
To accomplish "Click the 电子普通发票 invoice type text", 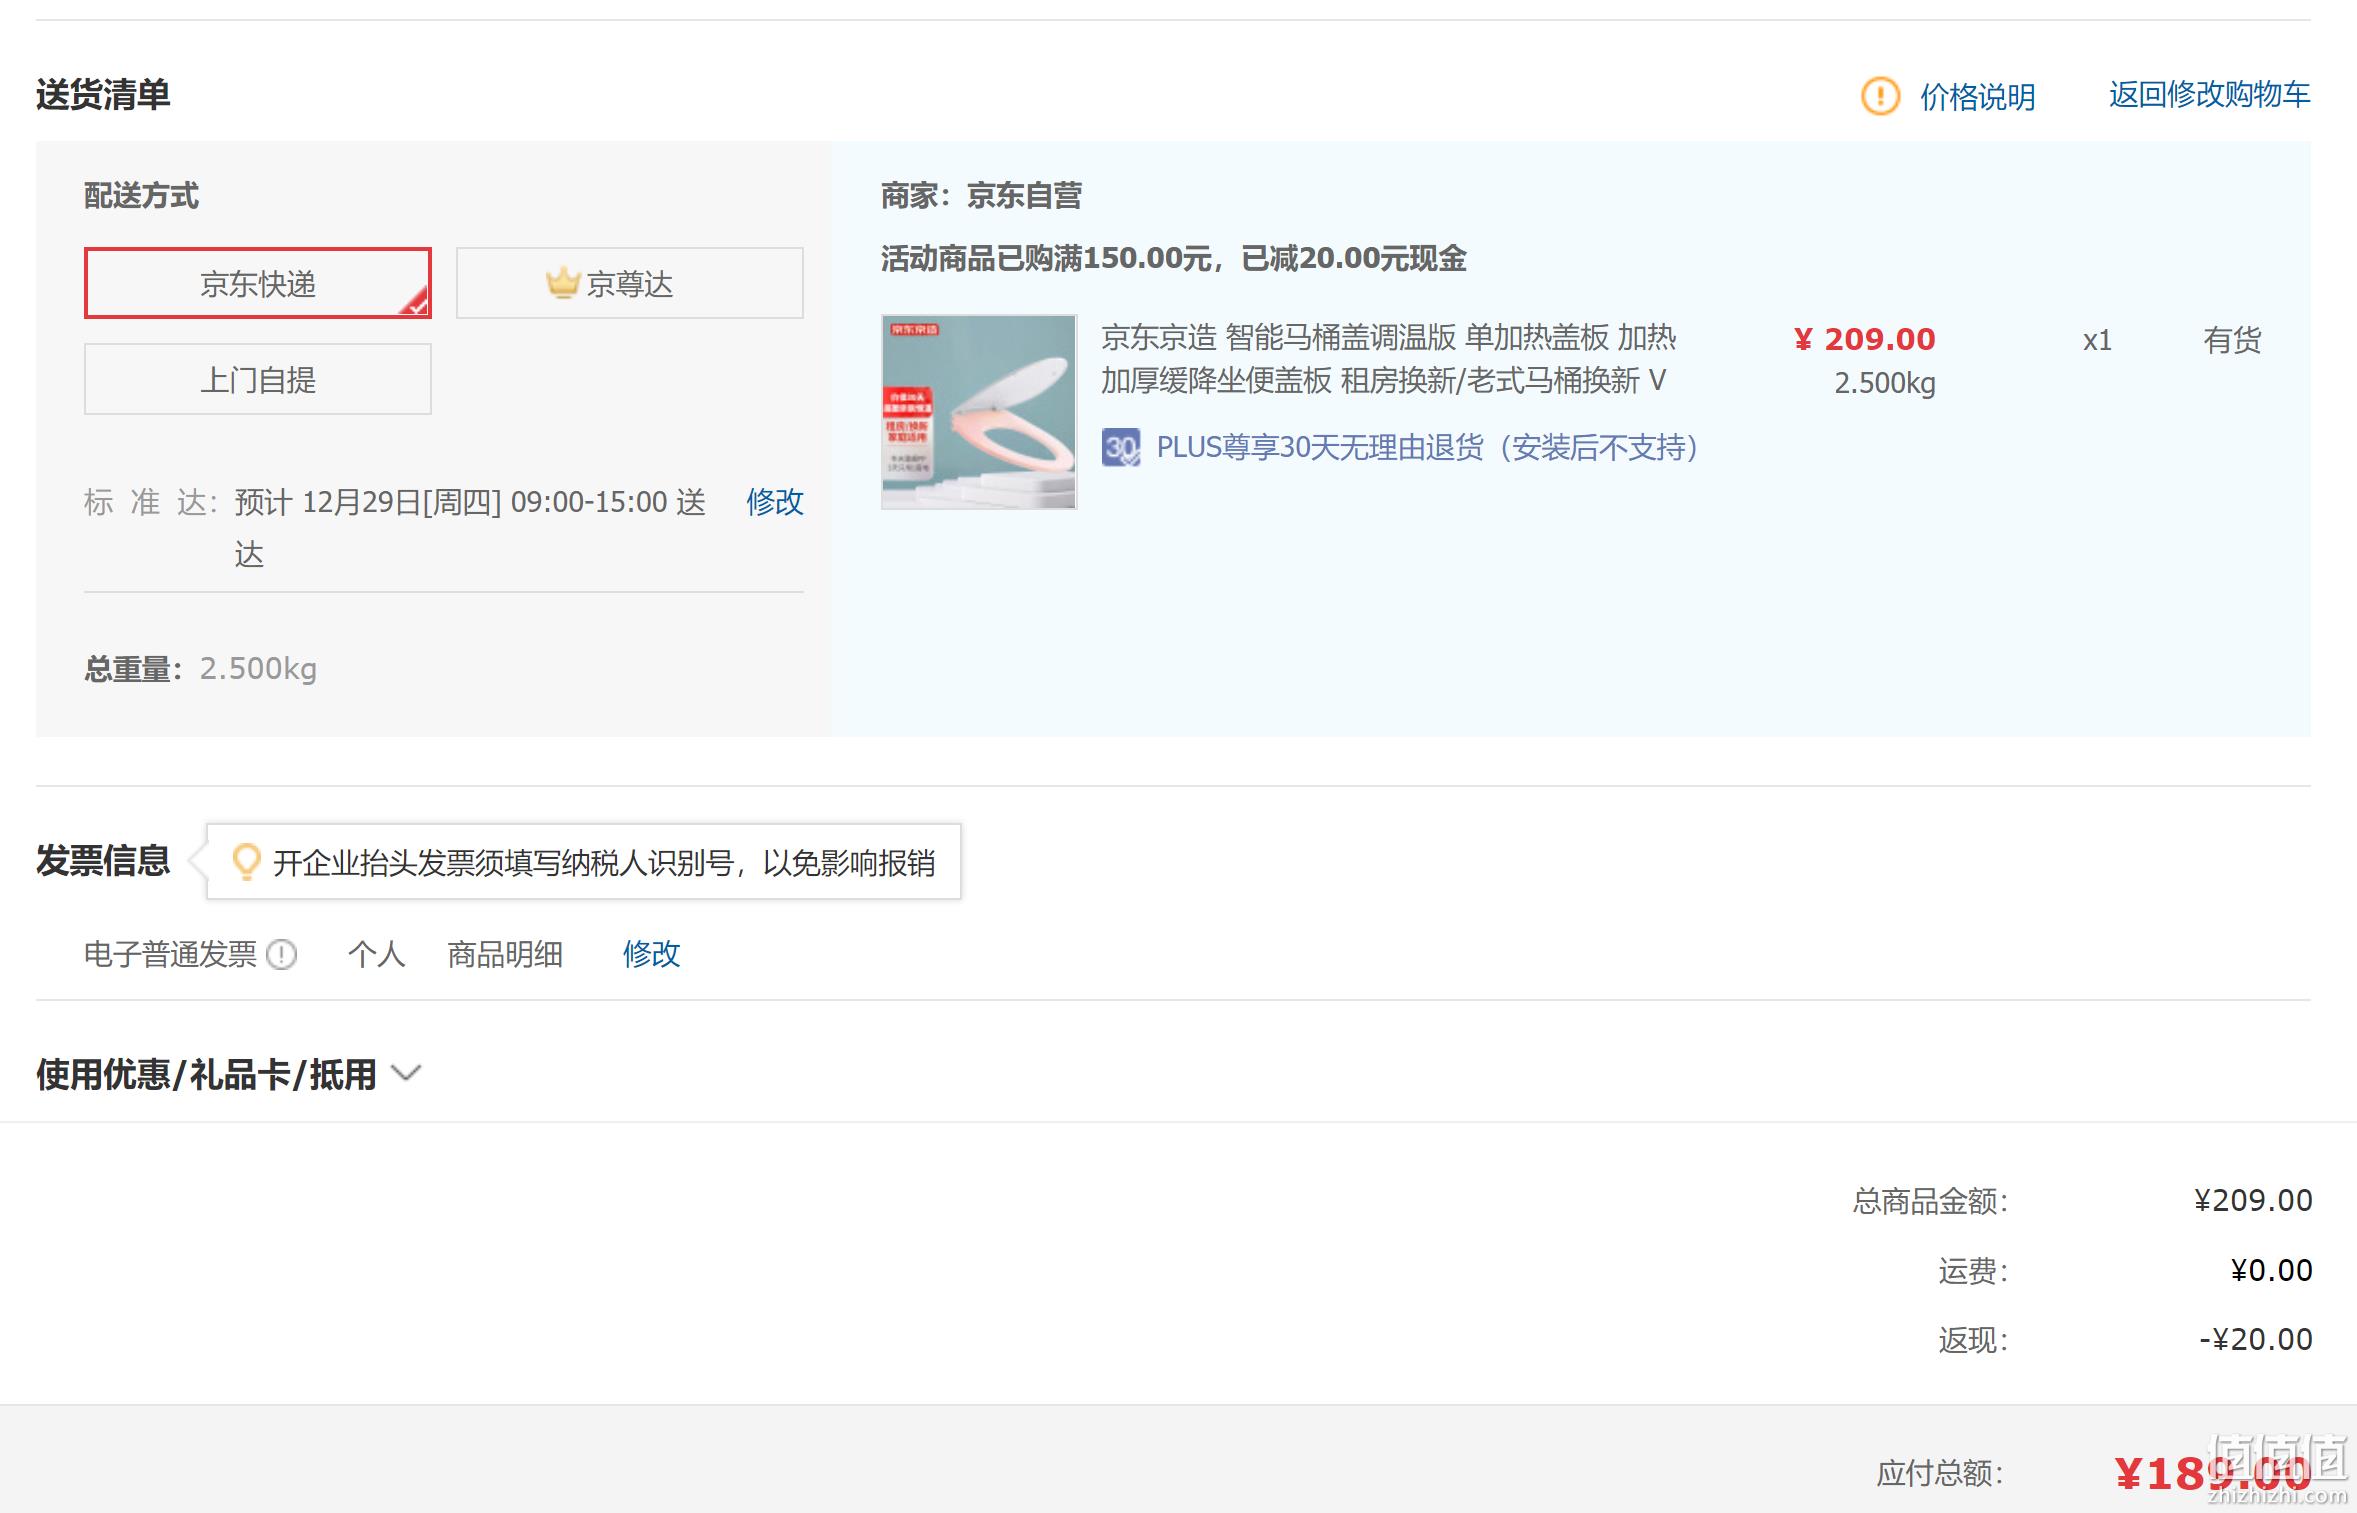I will pos(170,954).
